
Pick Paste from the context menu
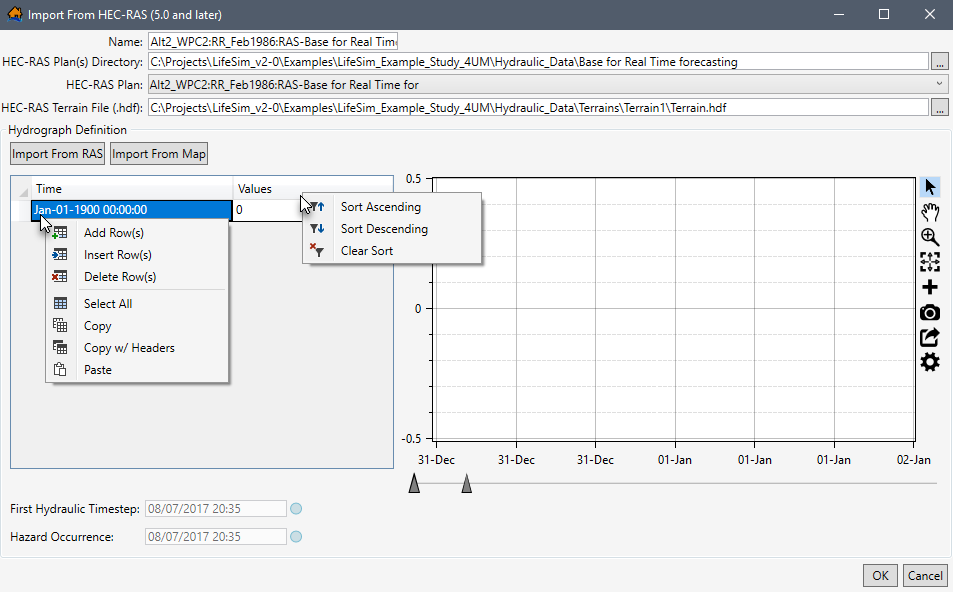[97, 369]
